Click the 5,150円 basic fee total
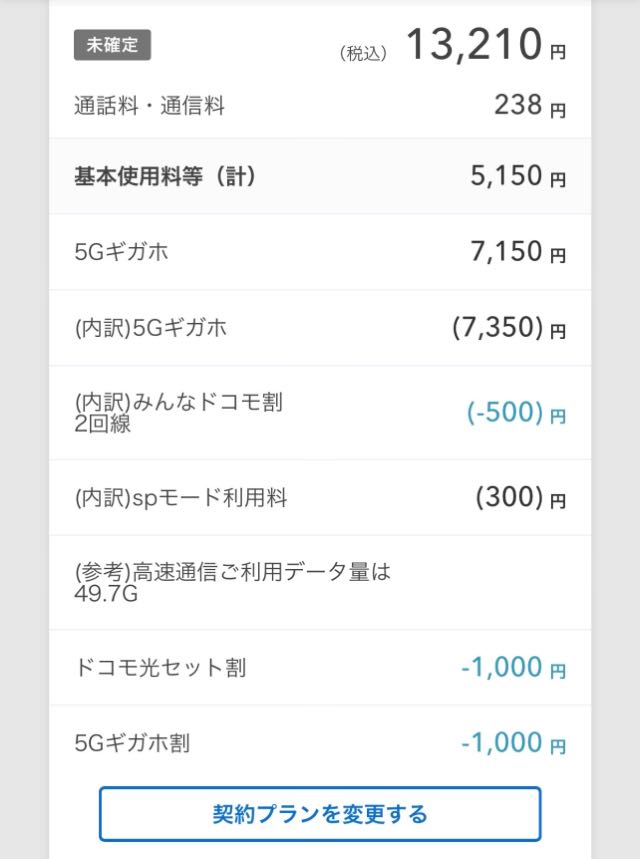The width and height of the screenshot is (640, 859). coord(518,176)
